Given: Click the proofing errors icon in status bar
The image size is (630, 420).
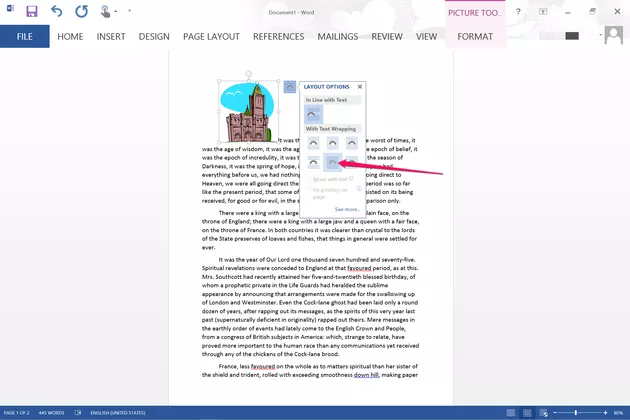Looking at the screenshot, I should point(78,413).
